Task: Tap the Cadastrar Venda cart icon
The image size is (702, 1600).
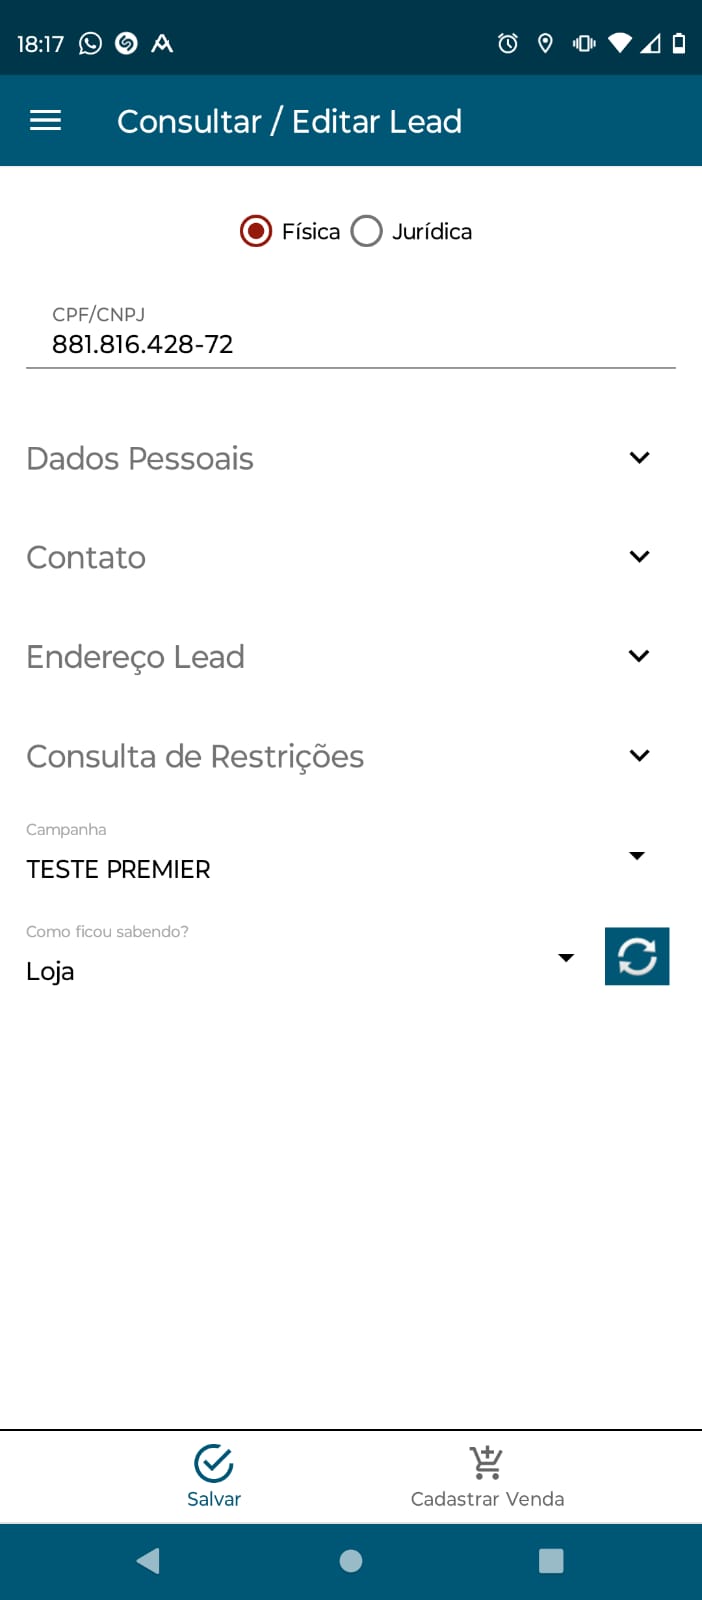Action: click(487, 1463)
